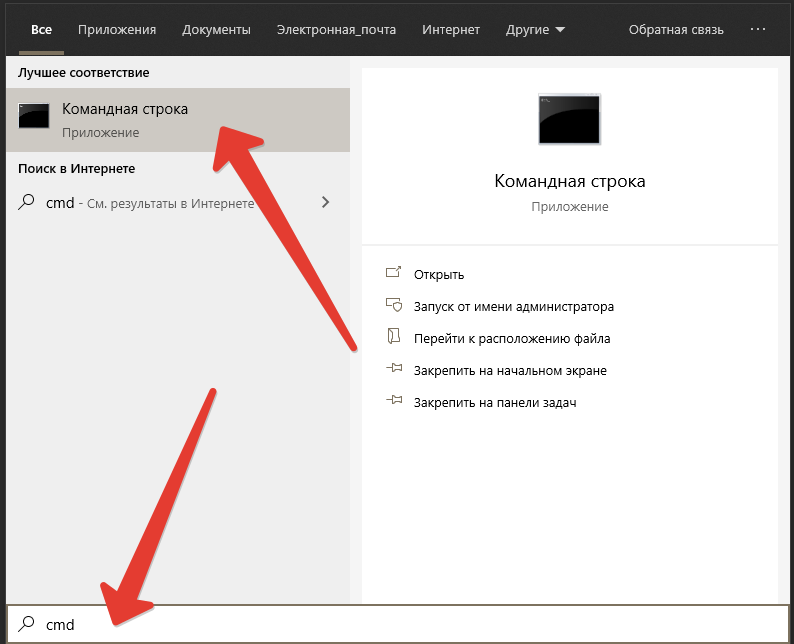This screenshot has width=794, height=644.
Task: Open cmd См. результаты в Интернете link
Action: coord(150,202)
